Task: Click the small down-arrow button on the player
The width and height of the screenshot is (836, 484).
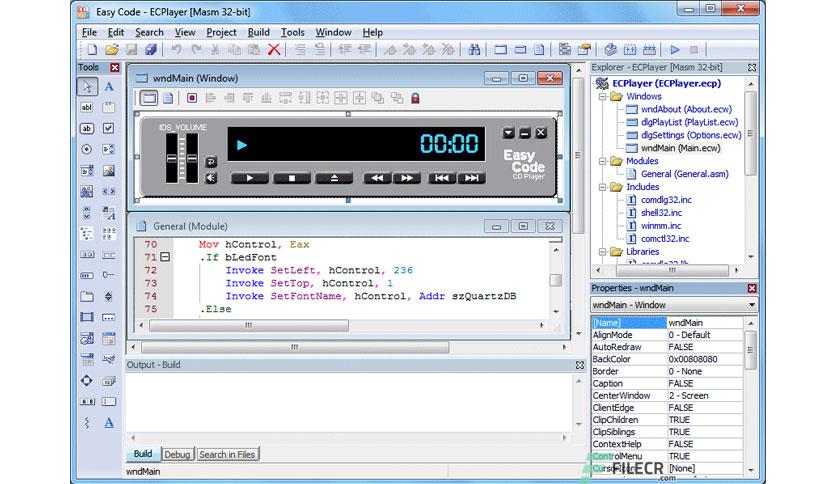Action: click(508, 133)
